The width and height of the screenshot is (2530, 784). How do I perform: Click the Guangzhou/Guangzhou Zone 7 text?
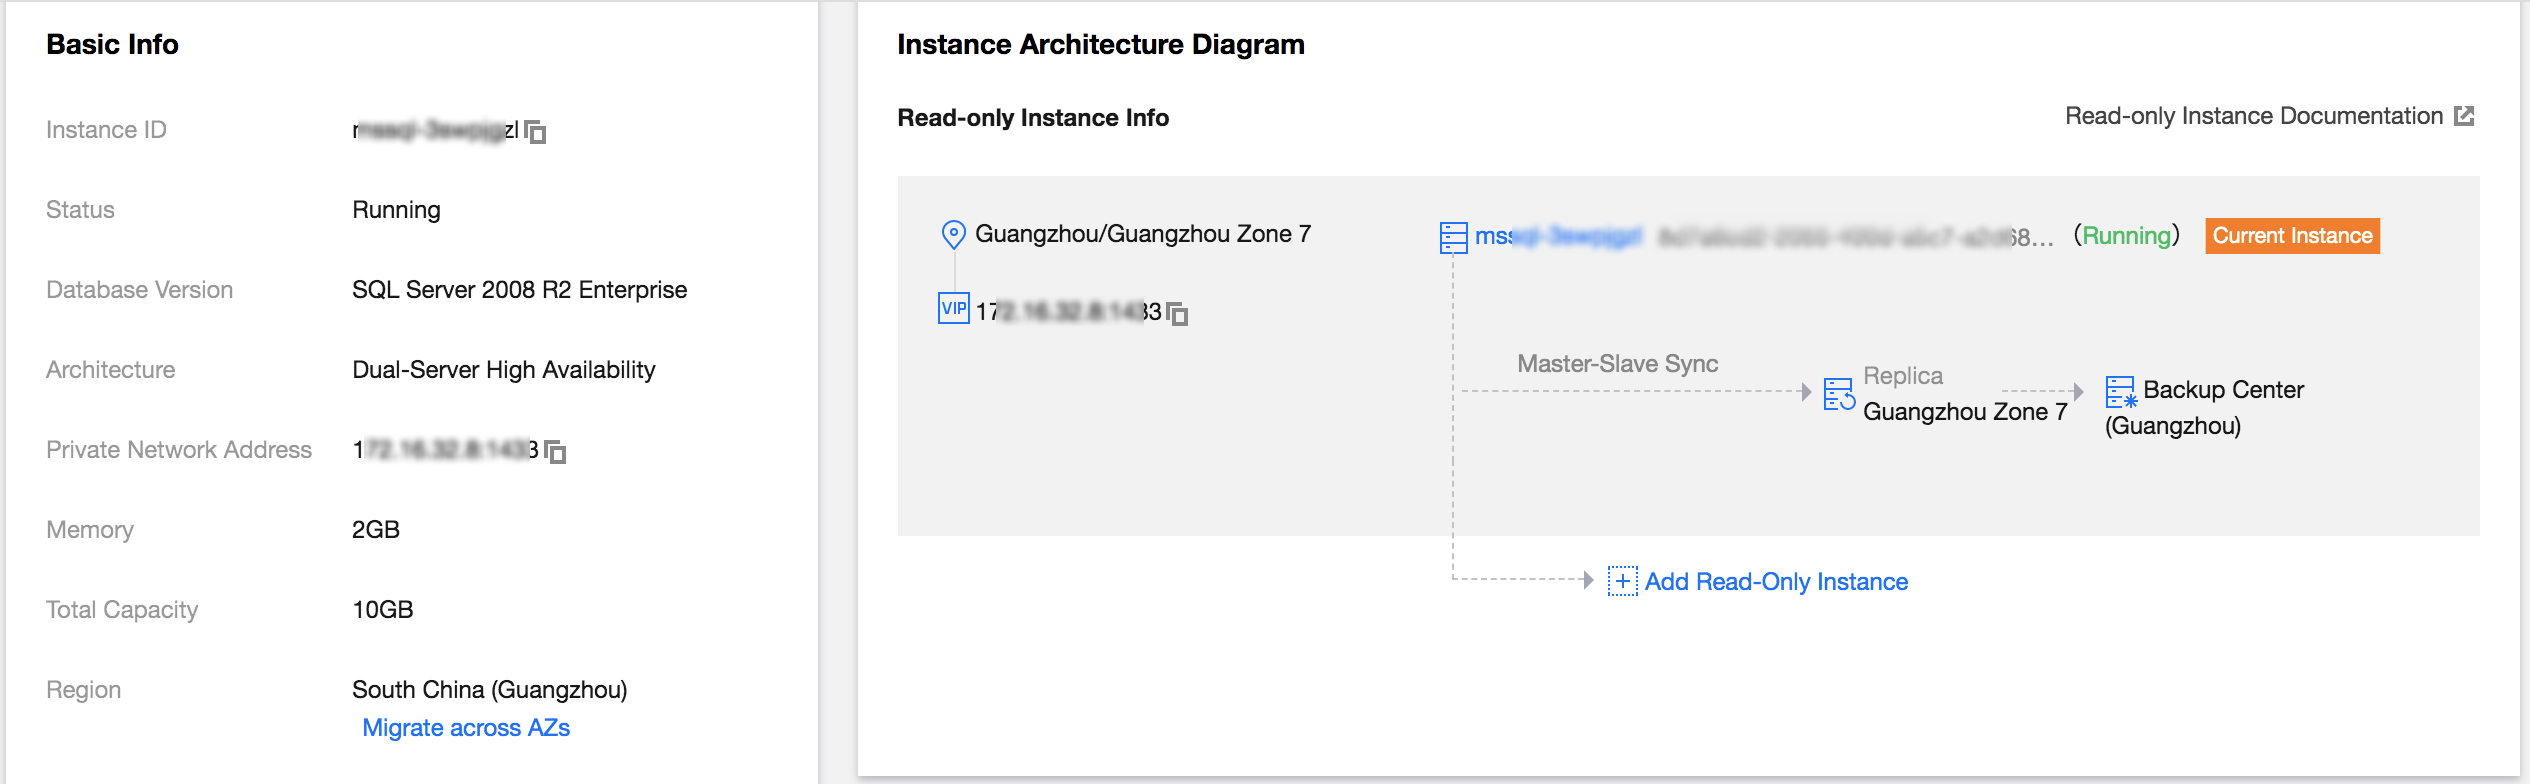[x=1142, y=234]
